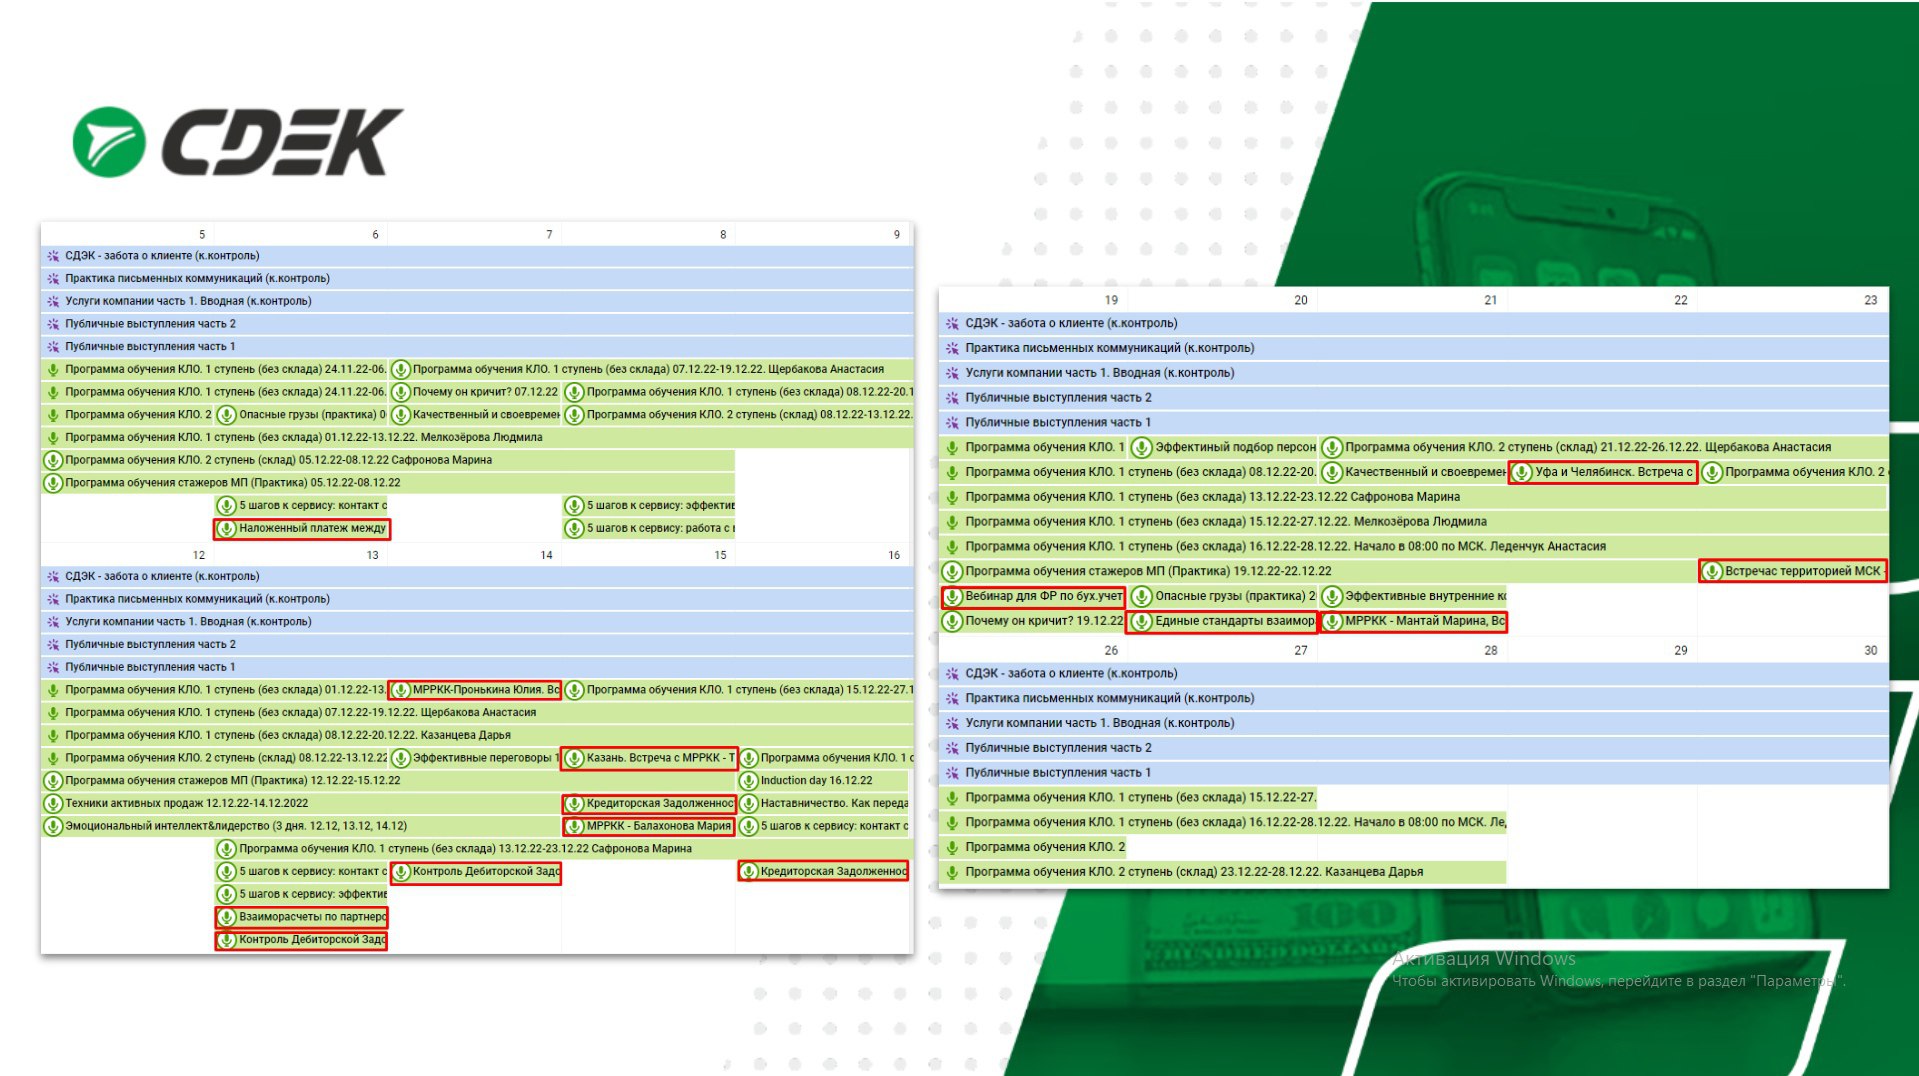Open Программа обучения стажеров МП (Практика) 19.12.22-22.12.22
The image size is (1919, 1076).
click(1318, 571)
